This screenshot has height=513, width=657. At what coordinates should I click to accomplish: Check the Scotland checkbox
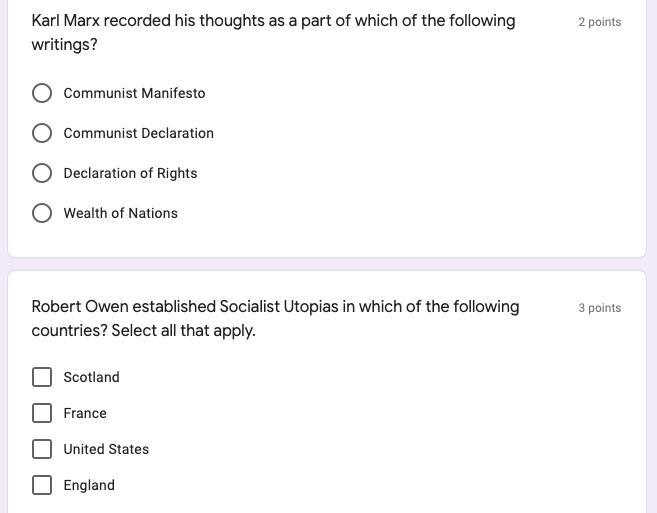click(42, 377)
